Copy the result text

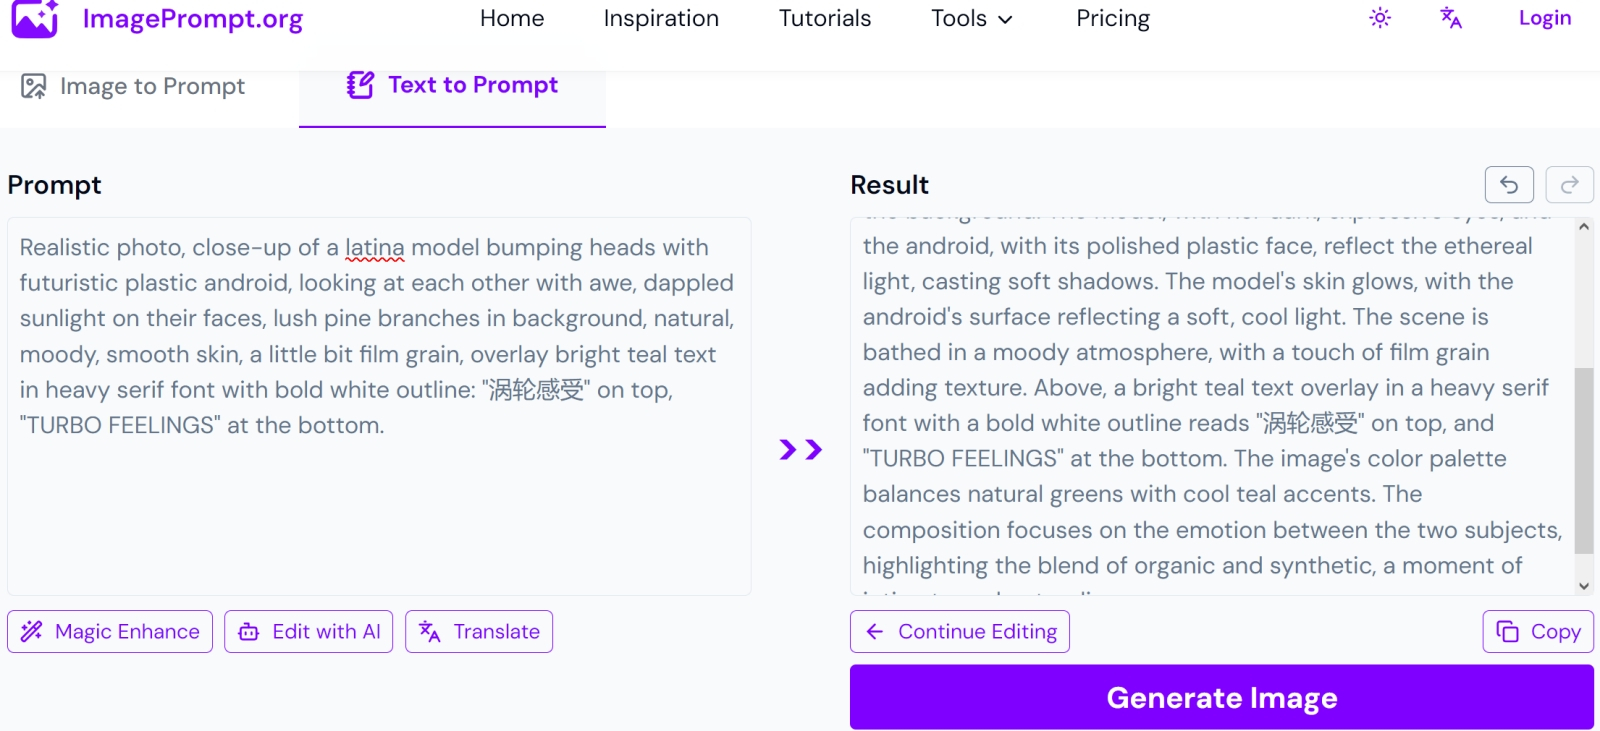[x=1538, y=632]
